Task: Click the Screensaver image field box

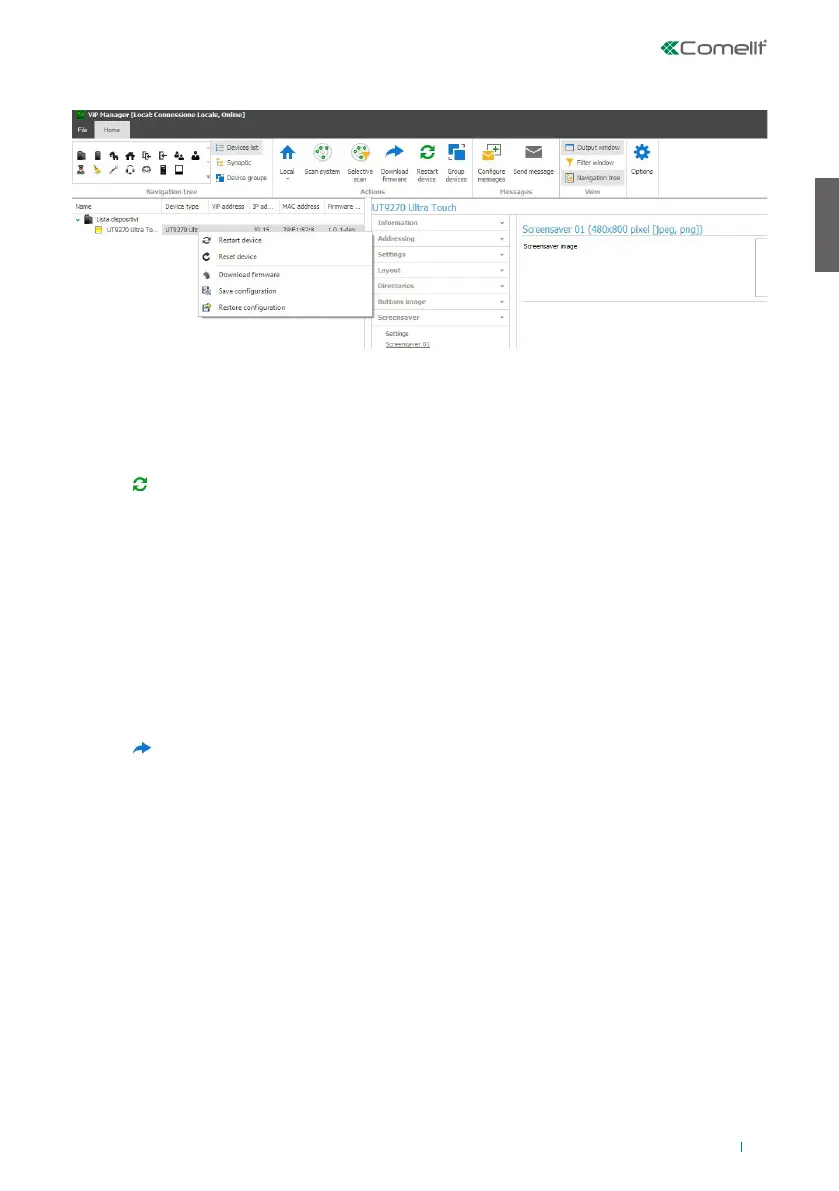Action: click(x=762, y=267)
